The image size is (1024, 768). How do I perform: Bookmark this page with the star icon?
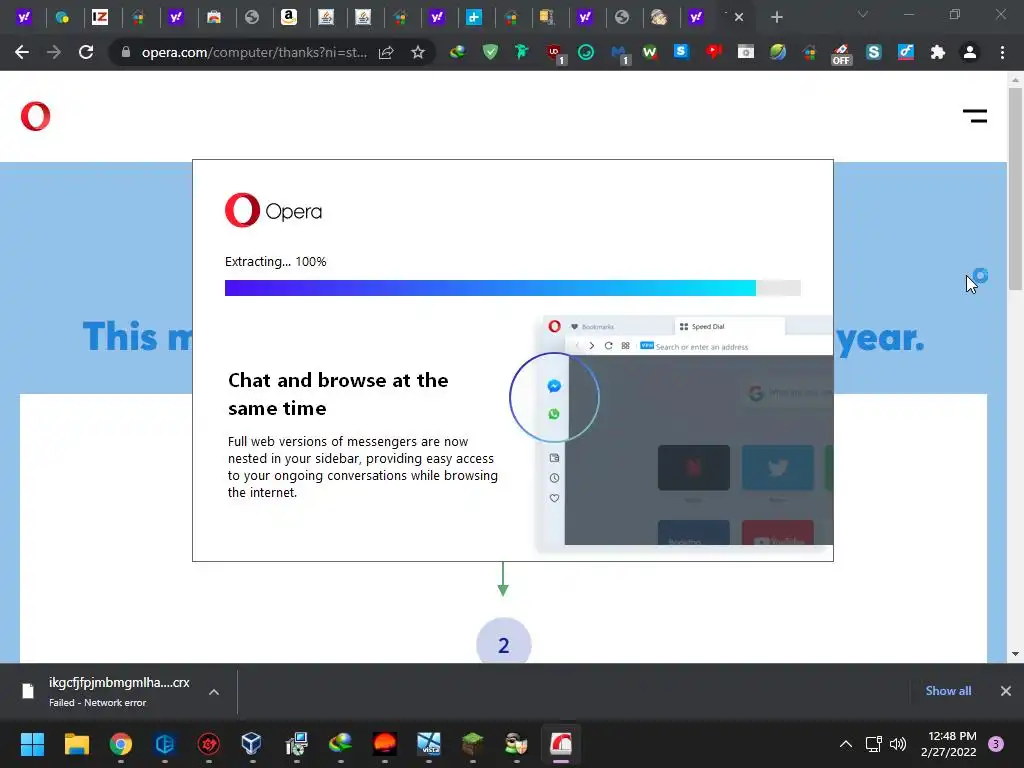pyautogui.click(x=418, y=52)
